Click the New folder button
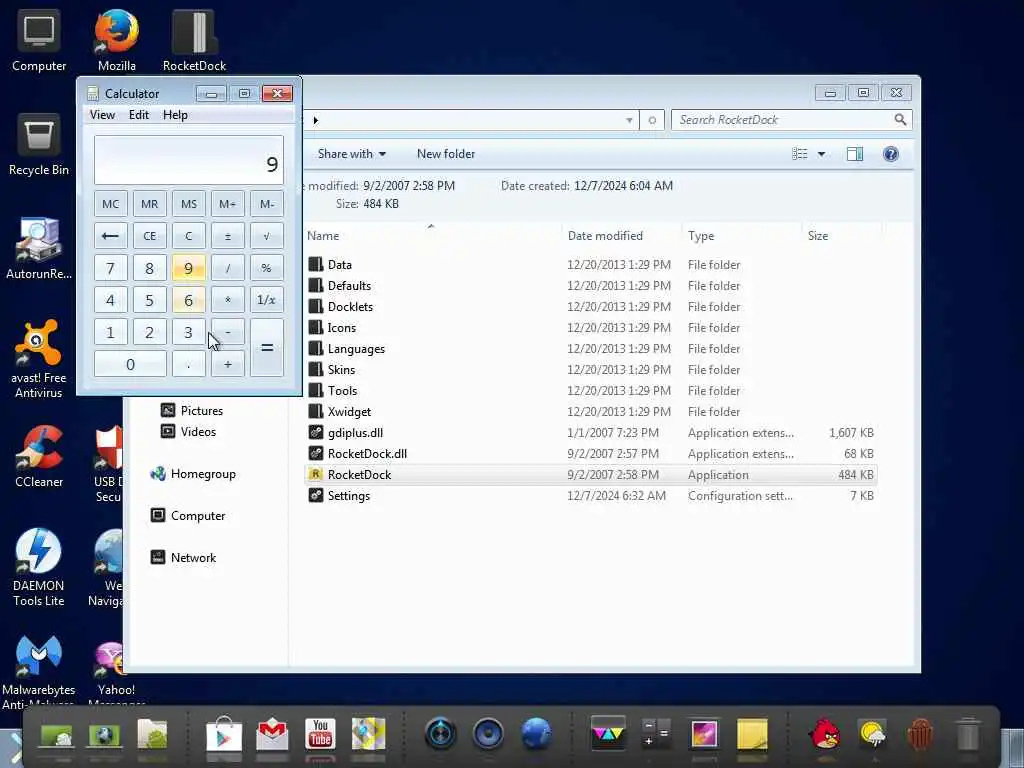Image resolution: width=1024 pixels, height=768 pixels. tap(446, 154)
